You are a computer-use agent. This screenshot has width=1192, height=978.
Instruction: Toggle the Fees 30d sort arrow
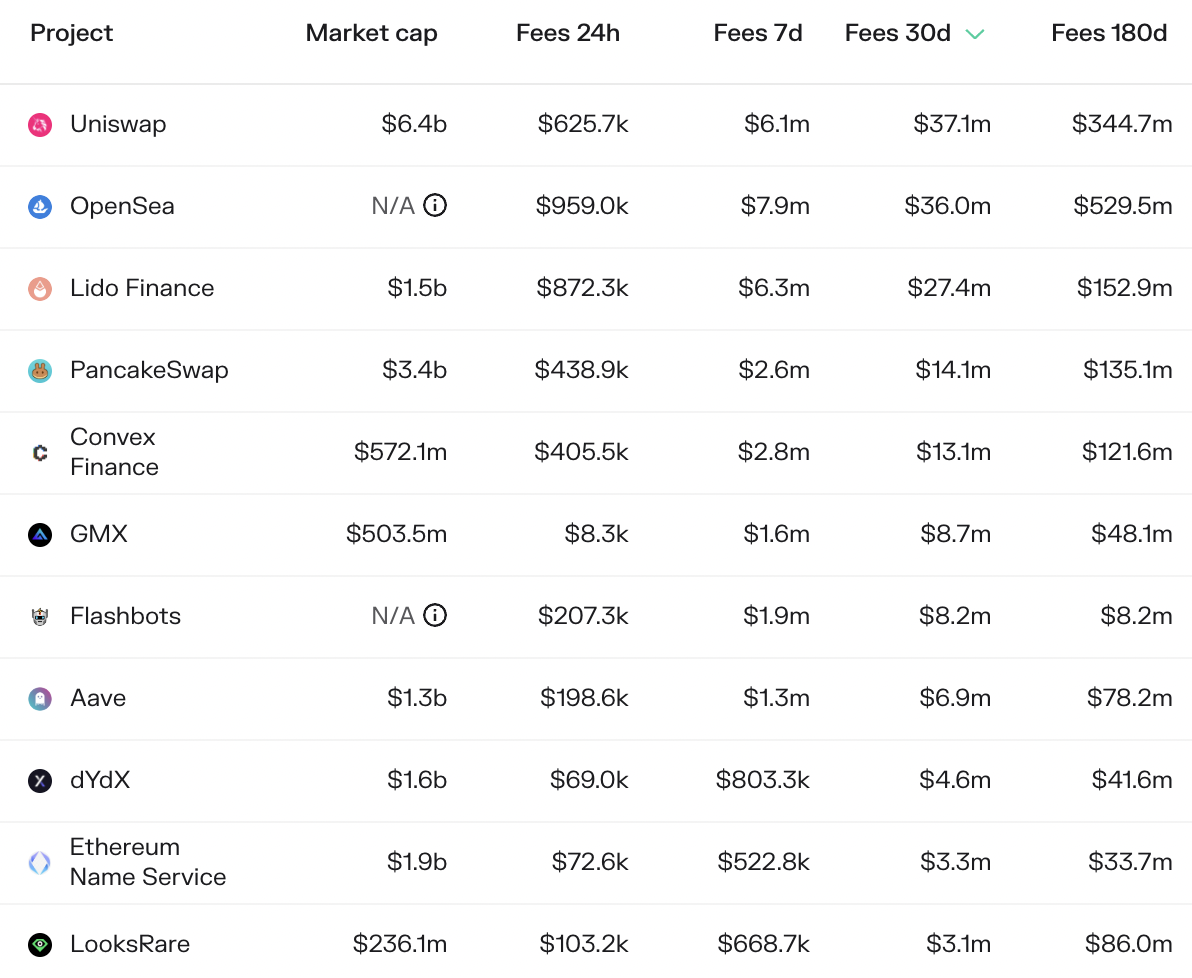(975, 33)
